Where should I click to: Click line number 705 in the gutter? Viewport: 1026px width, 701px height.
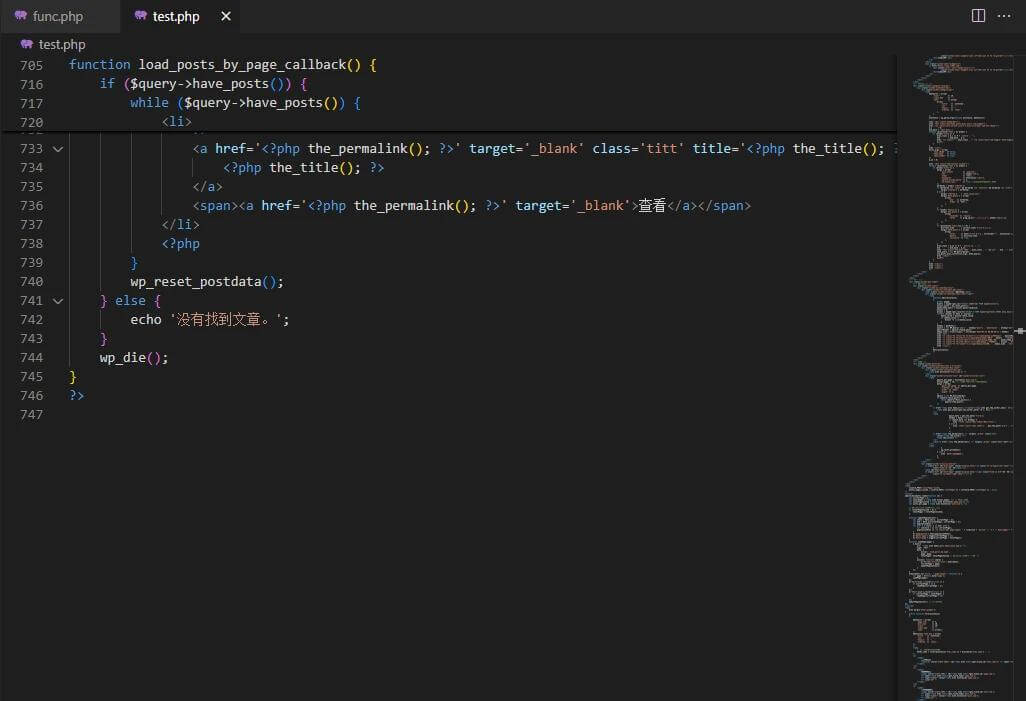31,65
